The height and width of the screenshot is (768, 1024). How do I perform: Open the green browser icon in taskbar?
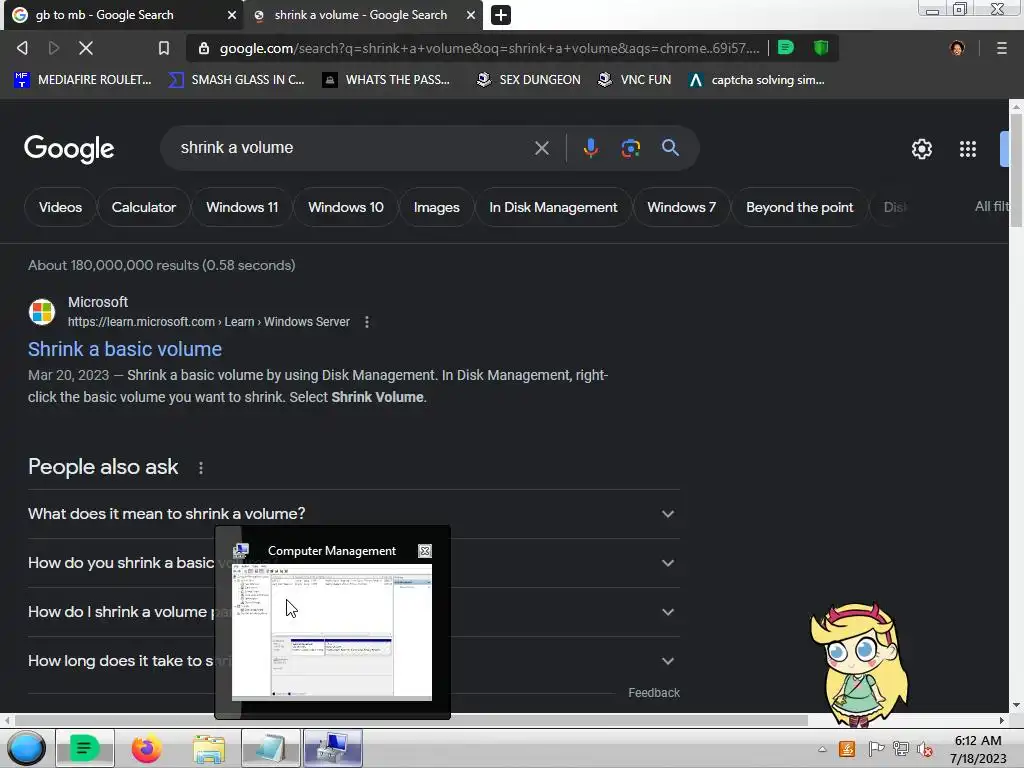tap(84, 748)
